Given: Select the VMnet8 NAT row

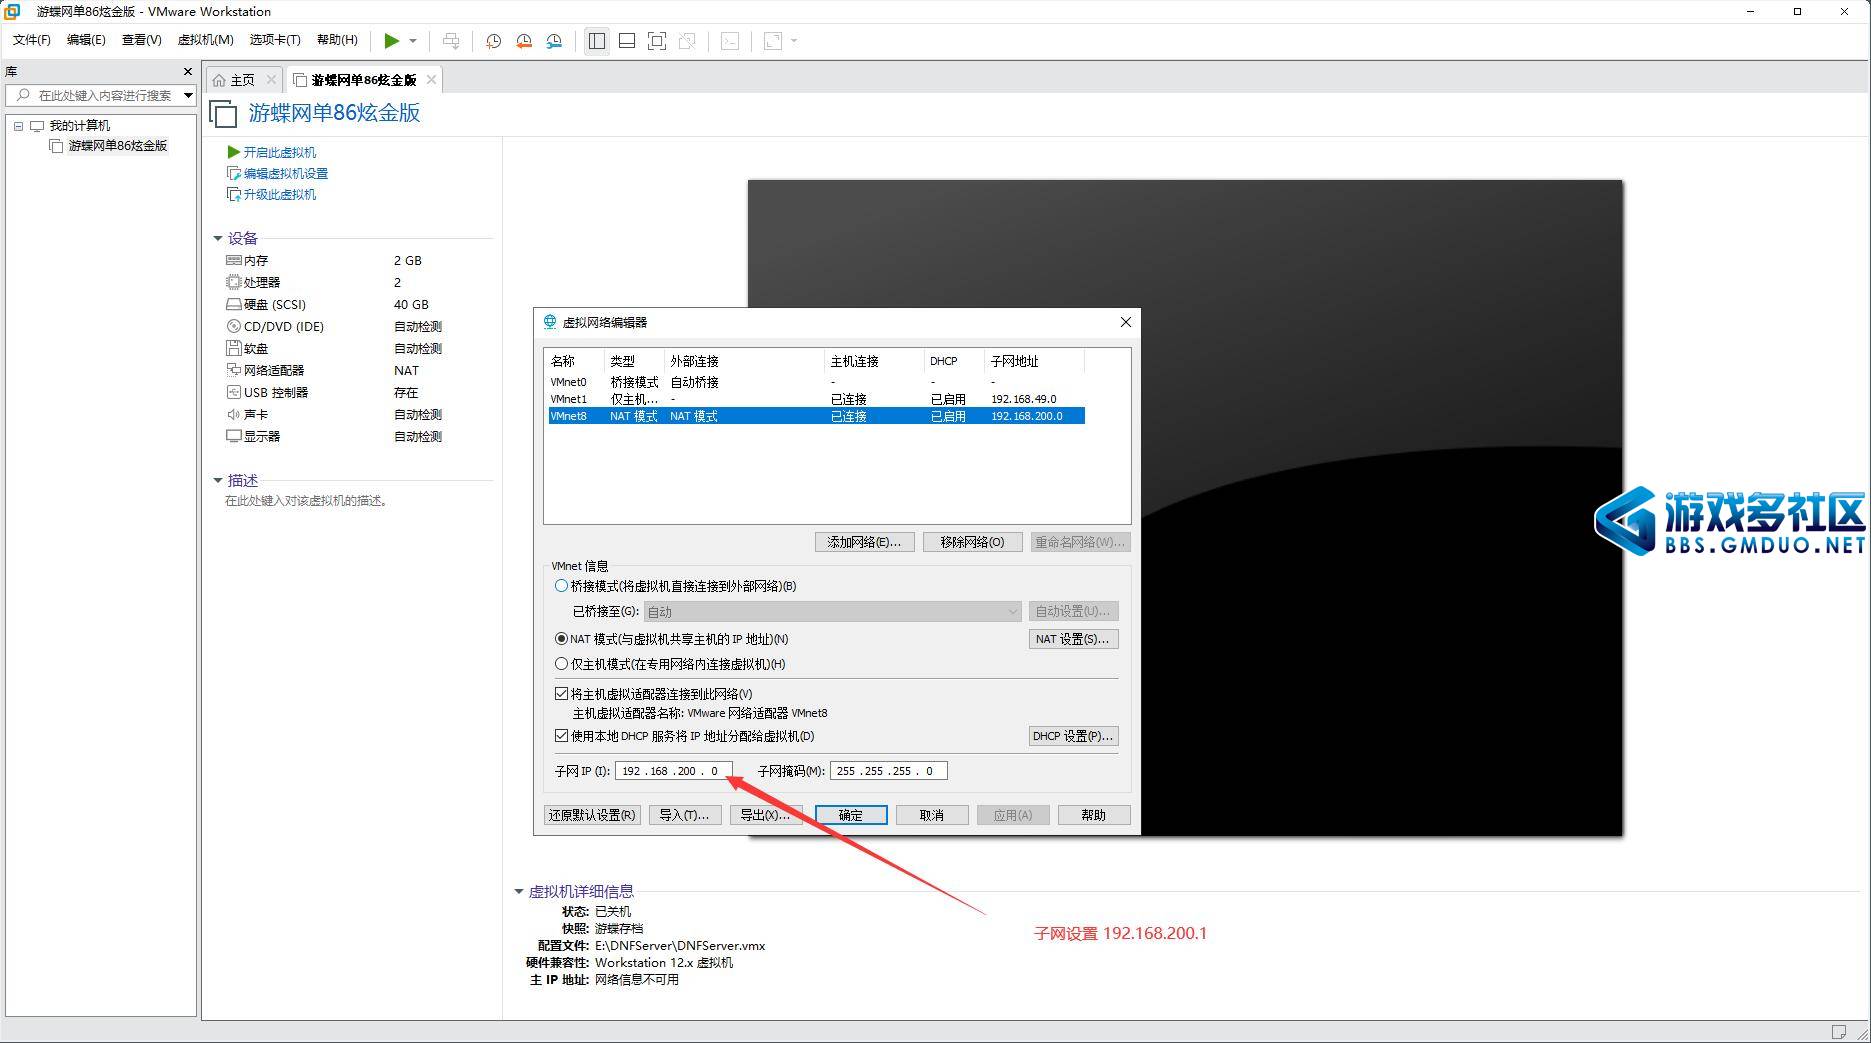Looking at the screenshot, I should pyautogui.click(x=816, y=416).
